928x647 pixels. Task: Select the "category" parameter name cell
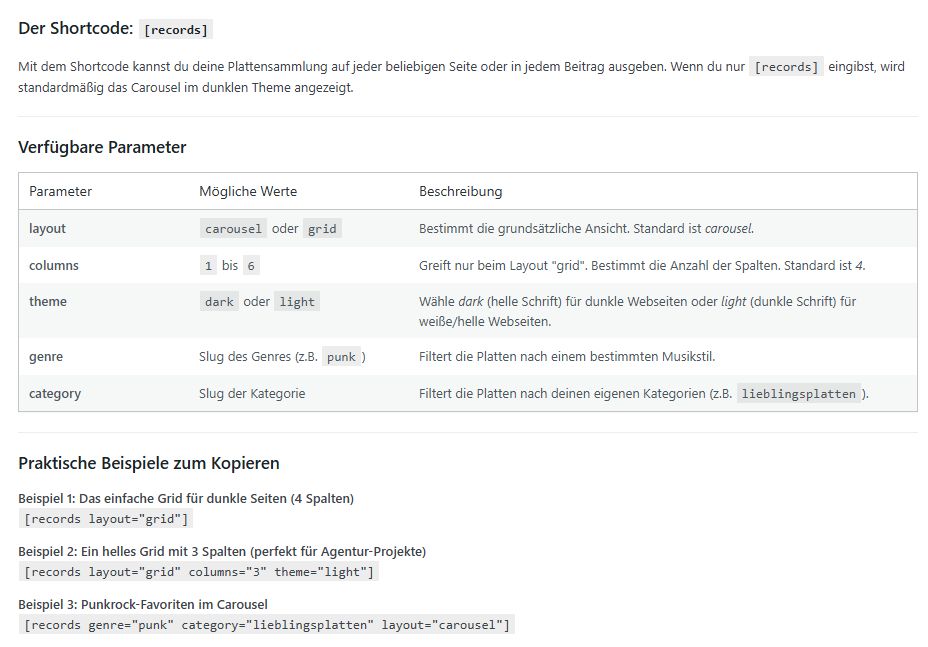click(x=55, y=393)
